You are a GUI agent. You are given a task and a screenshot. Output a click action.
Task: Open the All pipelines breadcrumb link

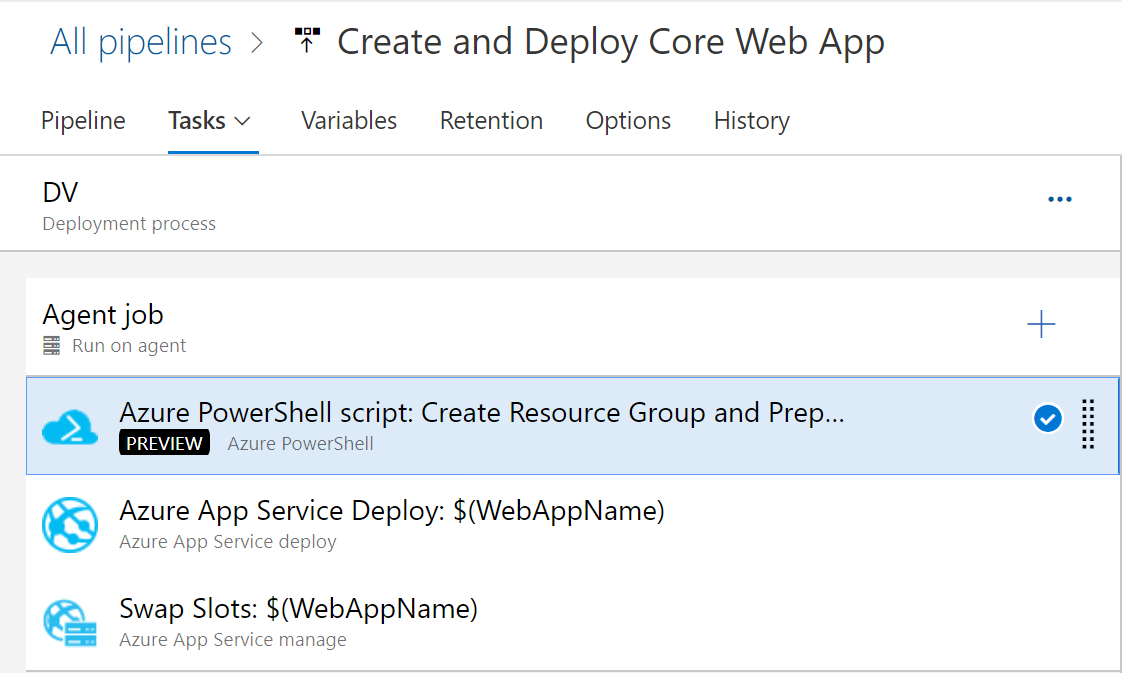141,42
